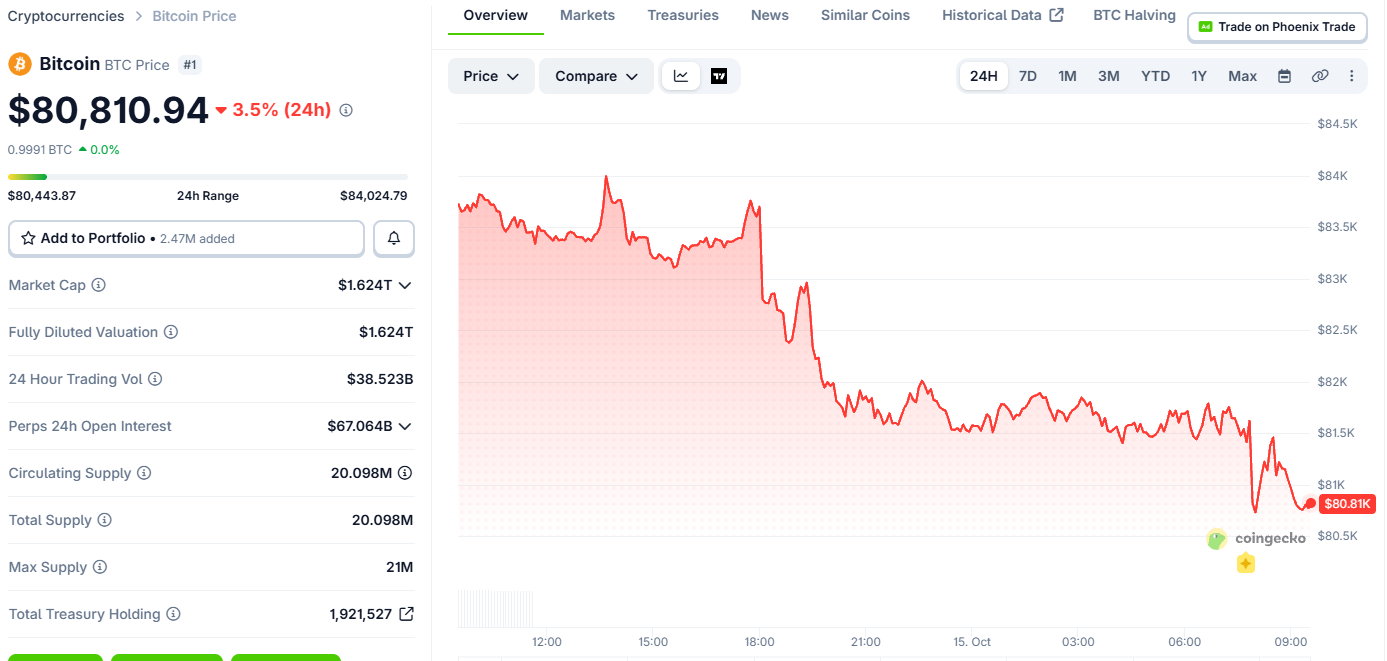Select the line chart view icon
1387x661 pixels.
point(681,76)
